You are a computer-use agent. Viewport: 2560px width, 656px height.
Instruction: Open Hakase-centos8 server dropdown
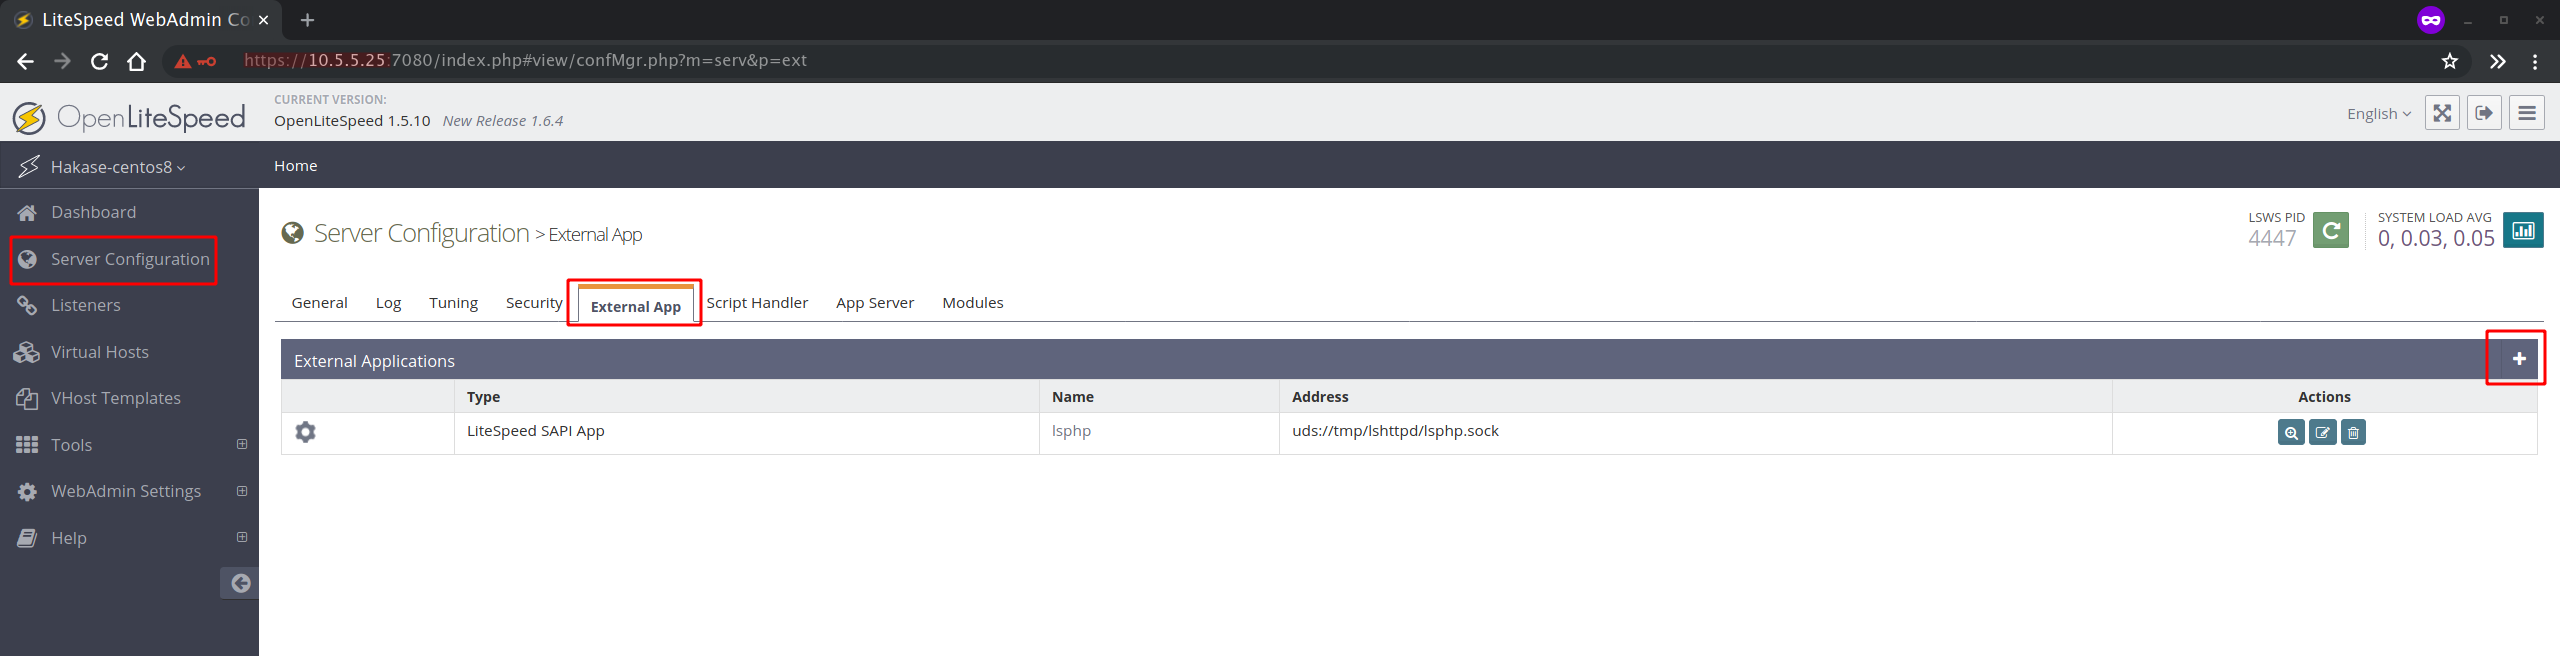pos(118,167)
